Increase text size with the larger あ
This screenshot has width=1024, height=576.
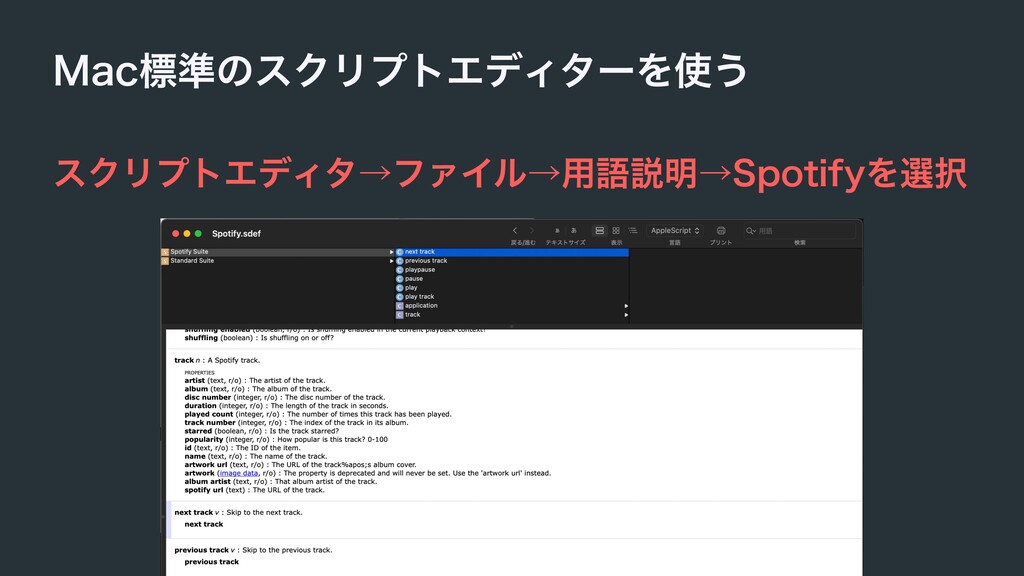[574, 231]
